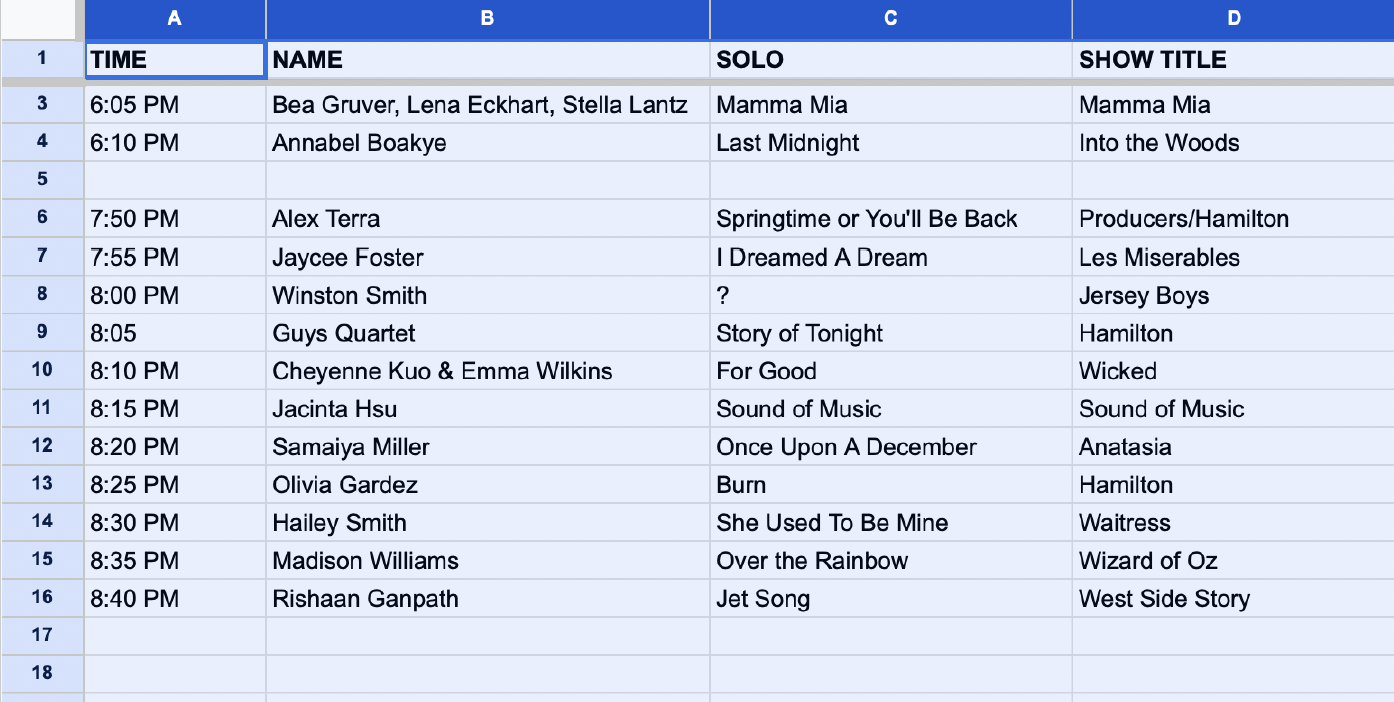Select column A header

[175, 18]
